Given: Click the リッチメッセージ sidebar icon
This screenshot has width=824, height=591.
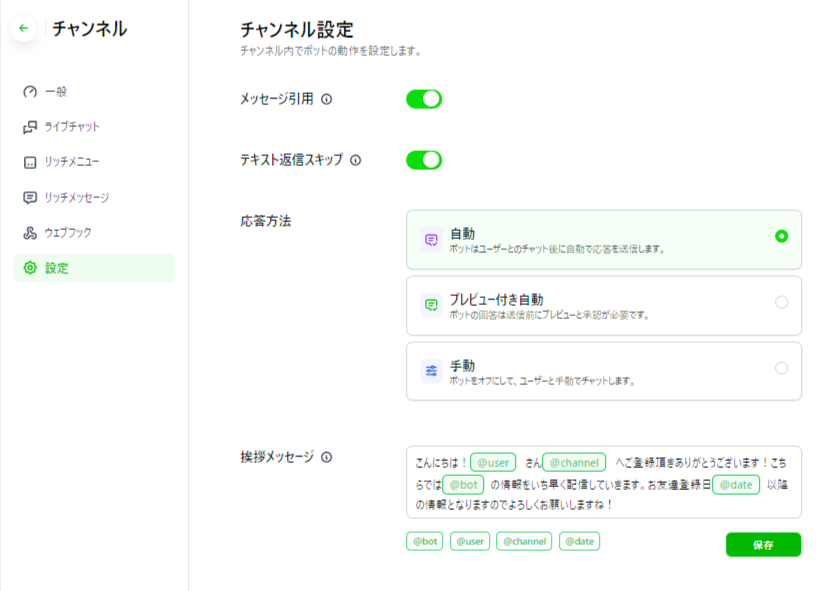Looking at the screenshot, I should pos(30,197).
